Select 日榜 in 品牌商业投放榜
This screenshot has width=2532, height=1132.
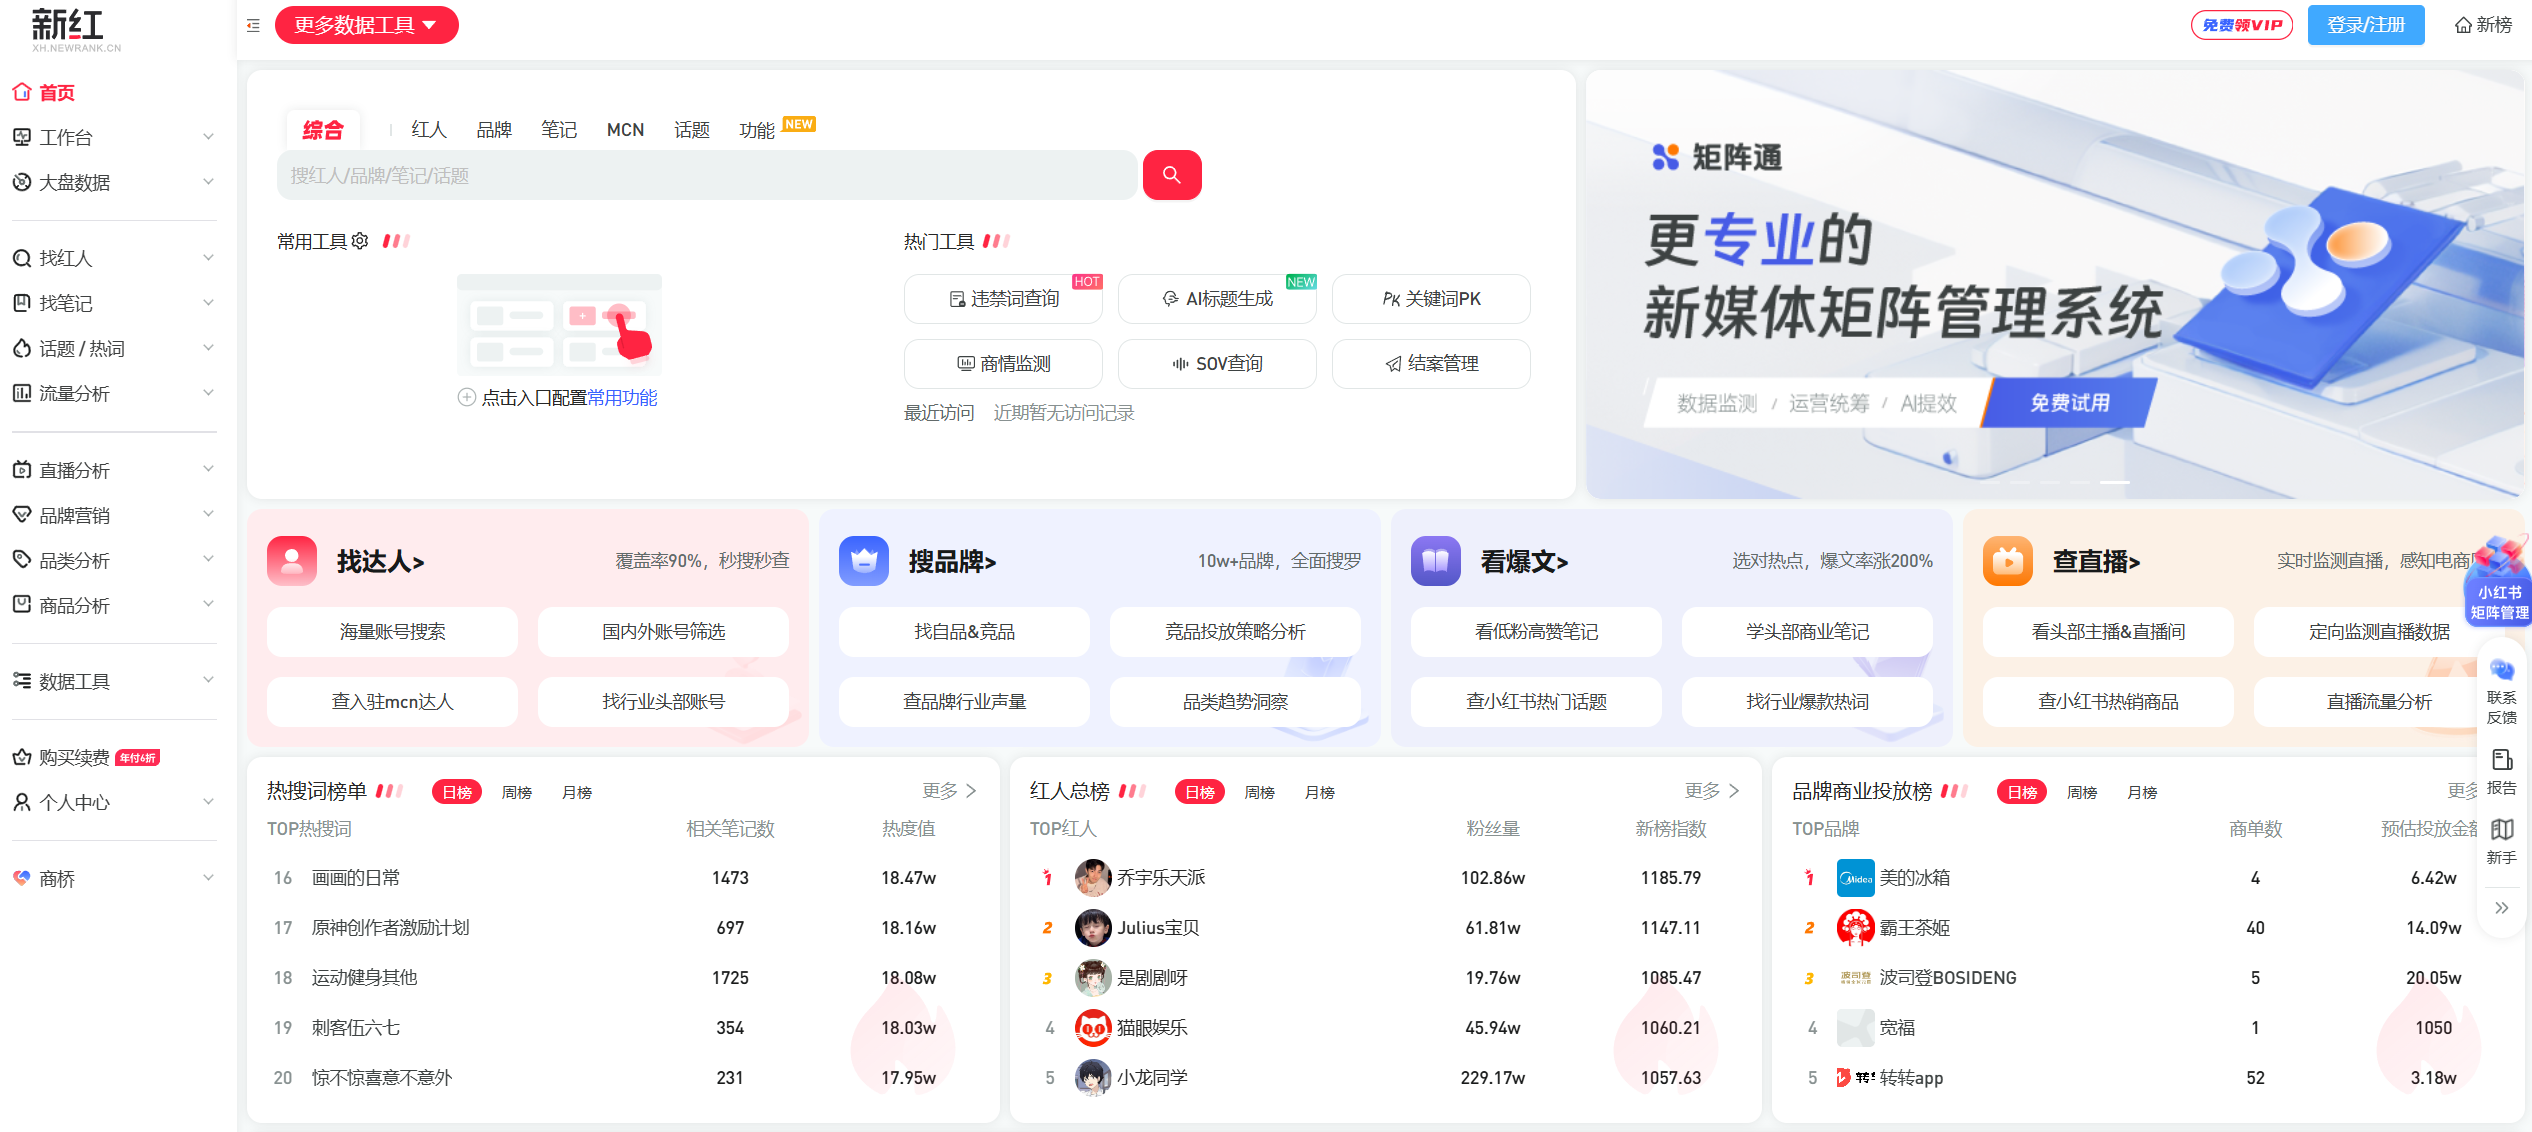pos(2021,792)
